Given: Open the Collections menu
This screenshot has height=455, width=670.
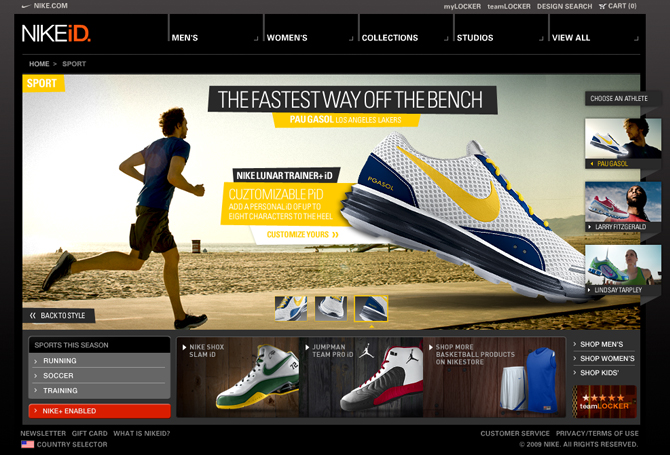Looking at the screenshot, I should [x=390, y=38].
